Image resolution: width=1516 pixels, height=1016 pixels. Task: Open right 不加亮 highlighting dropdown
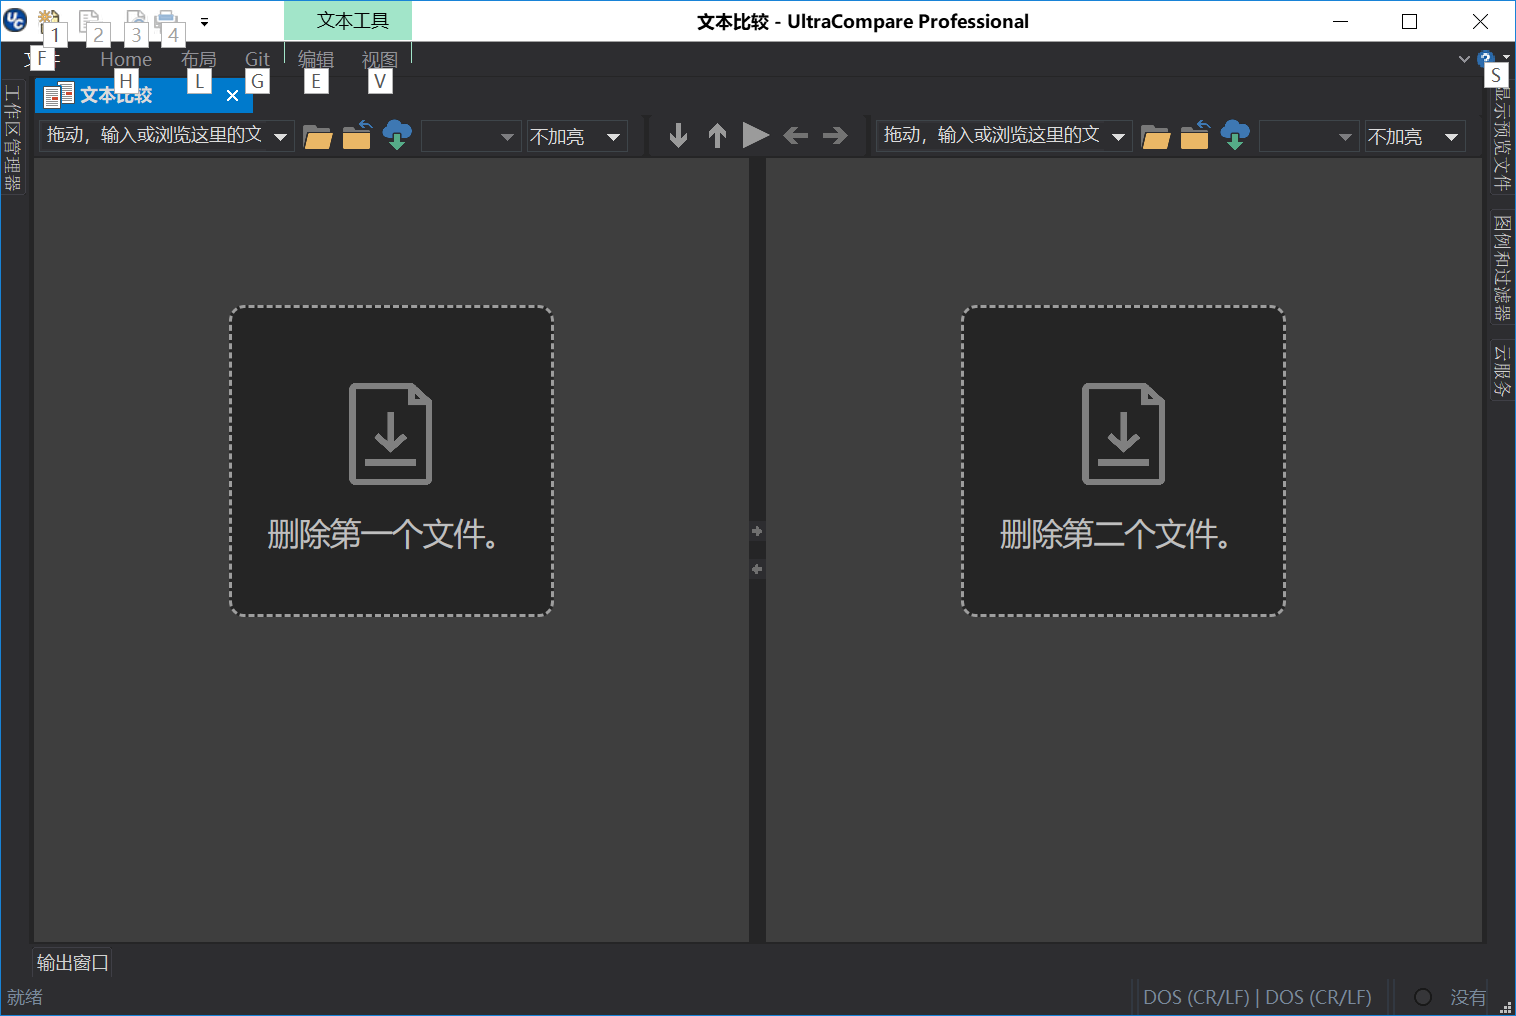click(1415, 136)
